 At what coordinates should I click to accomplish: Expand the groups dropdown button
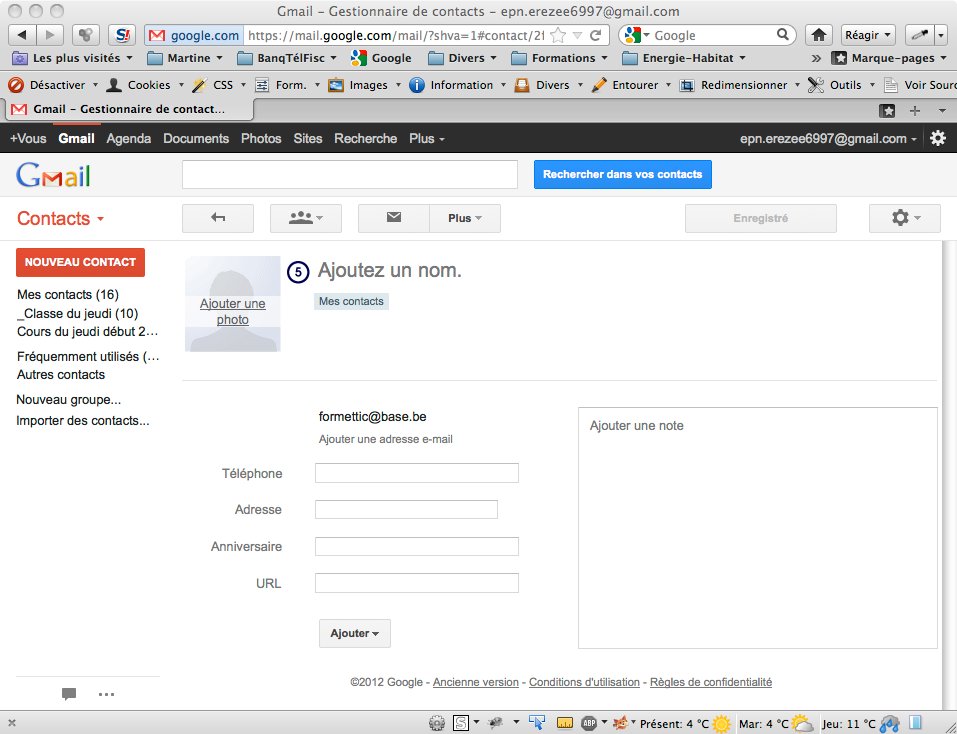pyautogui.click(x=306, y=218)
